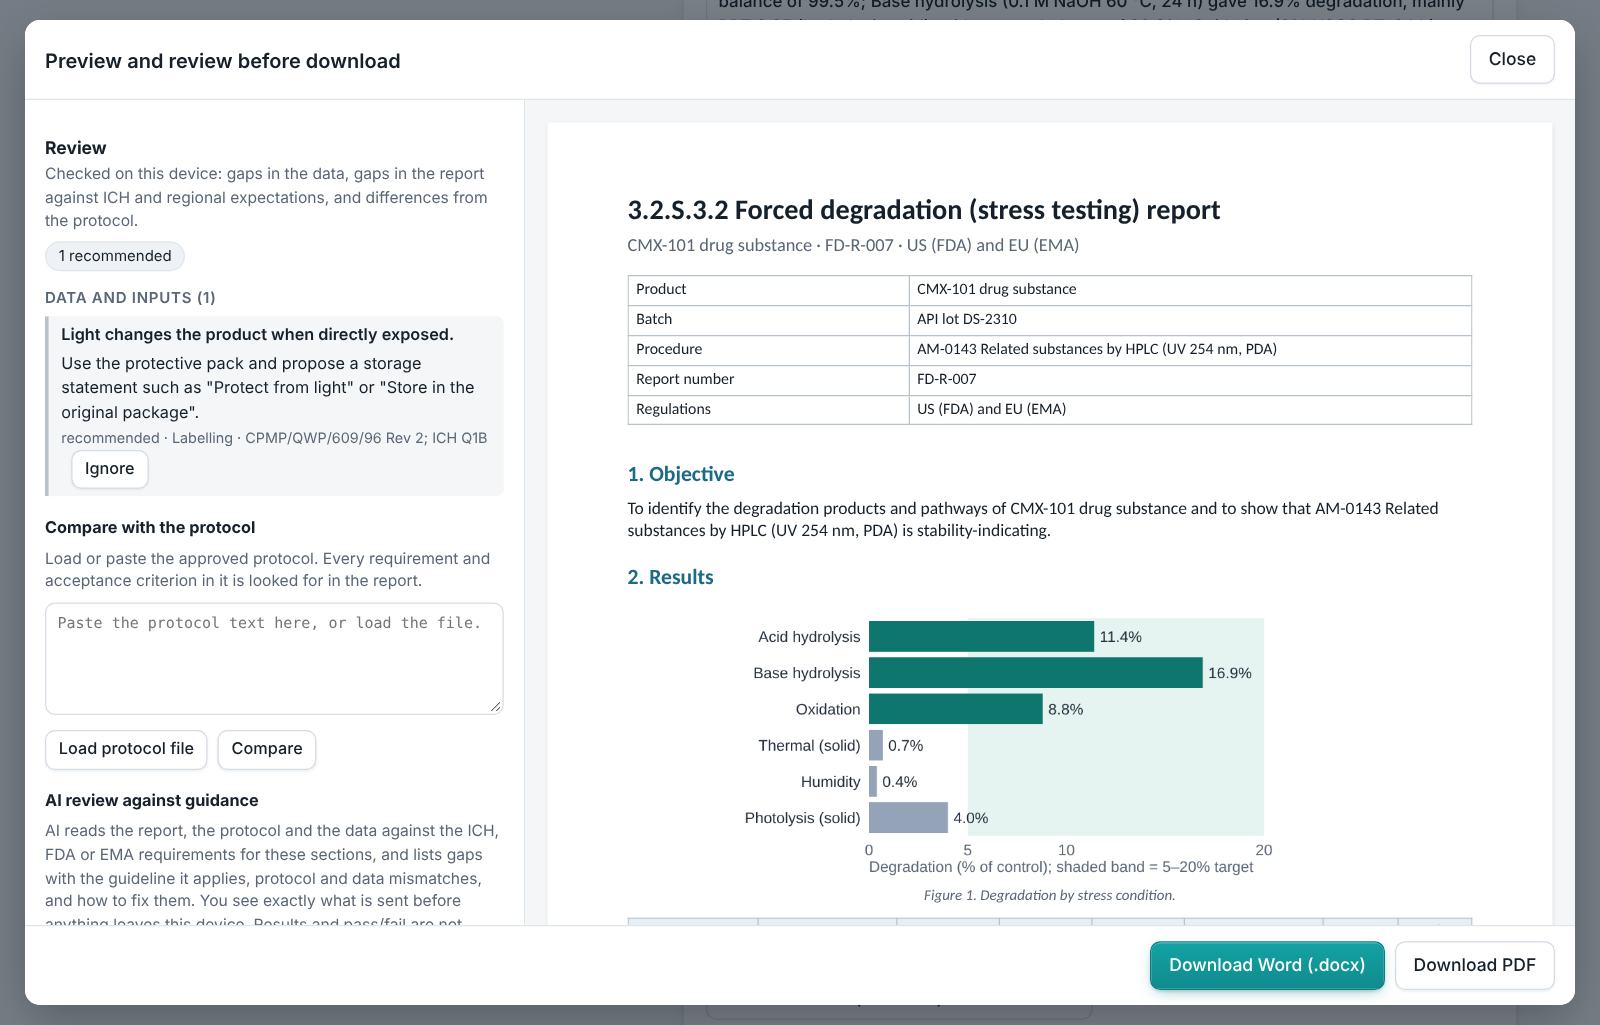This screenshot has height=1025, width=1600.
Task: Select the 'DATA AND INPUTS (1)' heading
Action: tap(130, 298)
